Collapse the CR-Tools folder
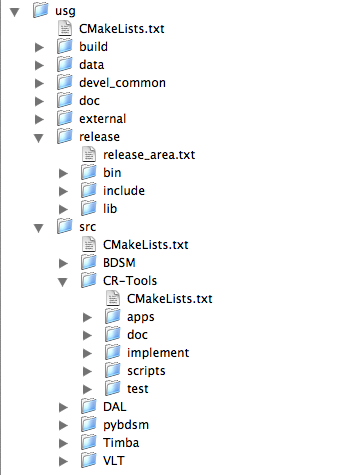The image size is (360, 475). click(63, 282)
